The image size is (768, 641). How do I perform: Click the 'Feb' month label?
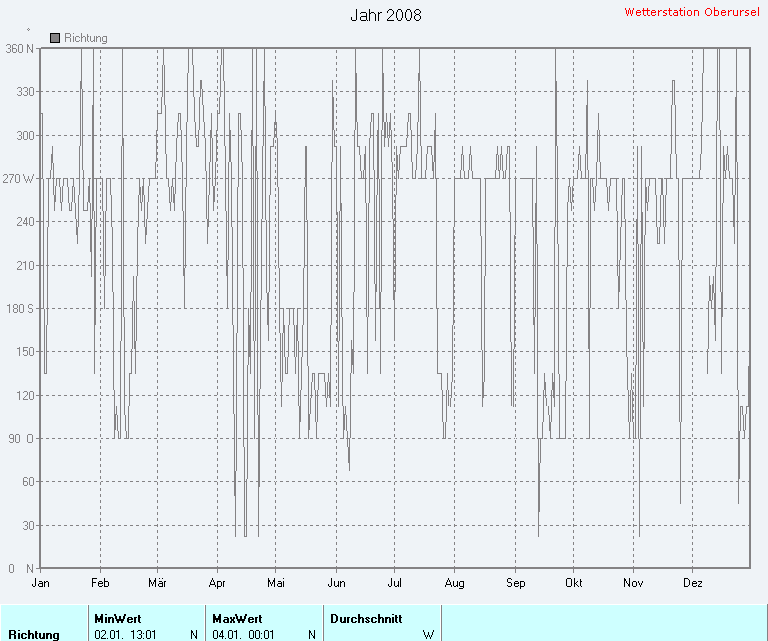coord(100,583)
